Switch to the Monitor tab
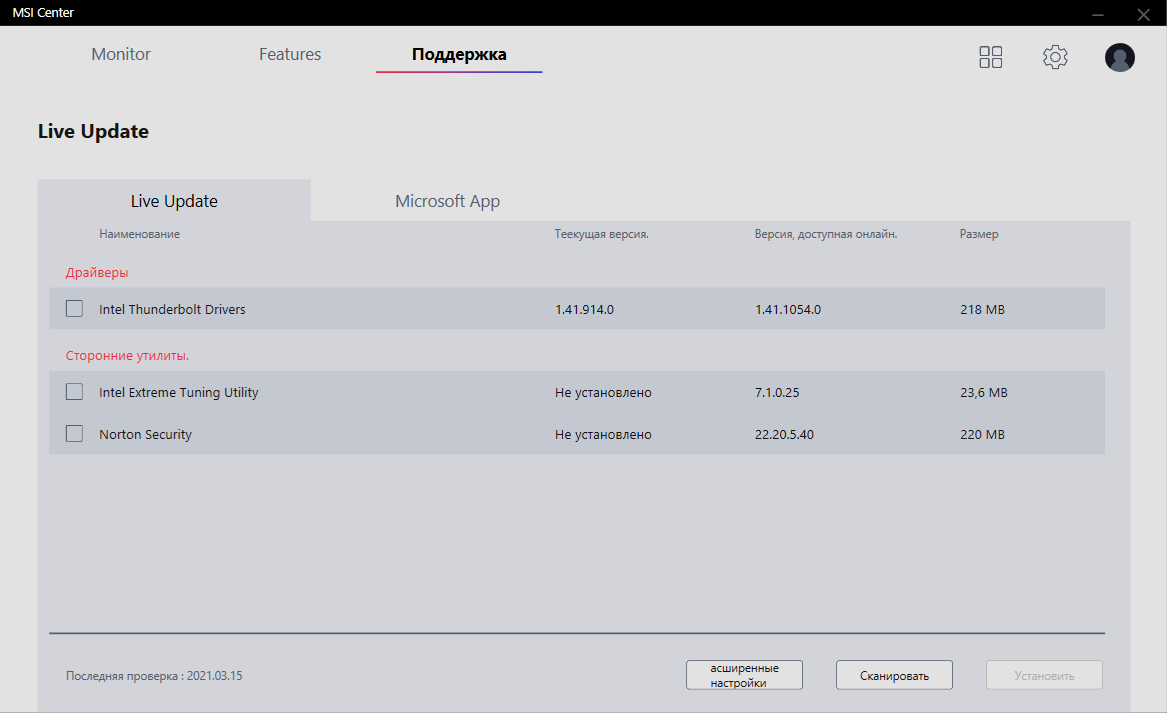Image resolution: width=1167 pixels, height=713 pixels. tap(121, 54)
